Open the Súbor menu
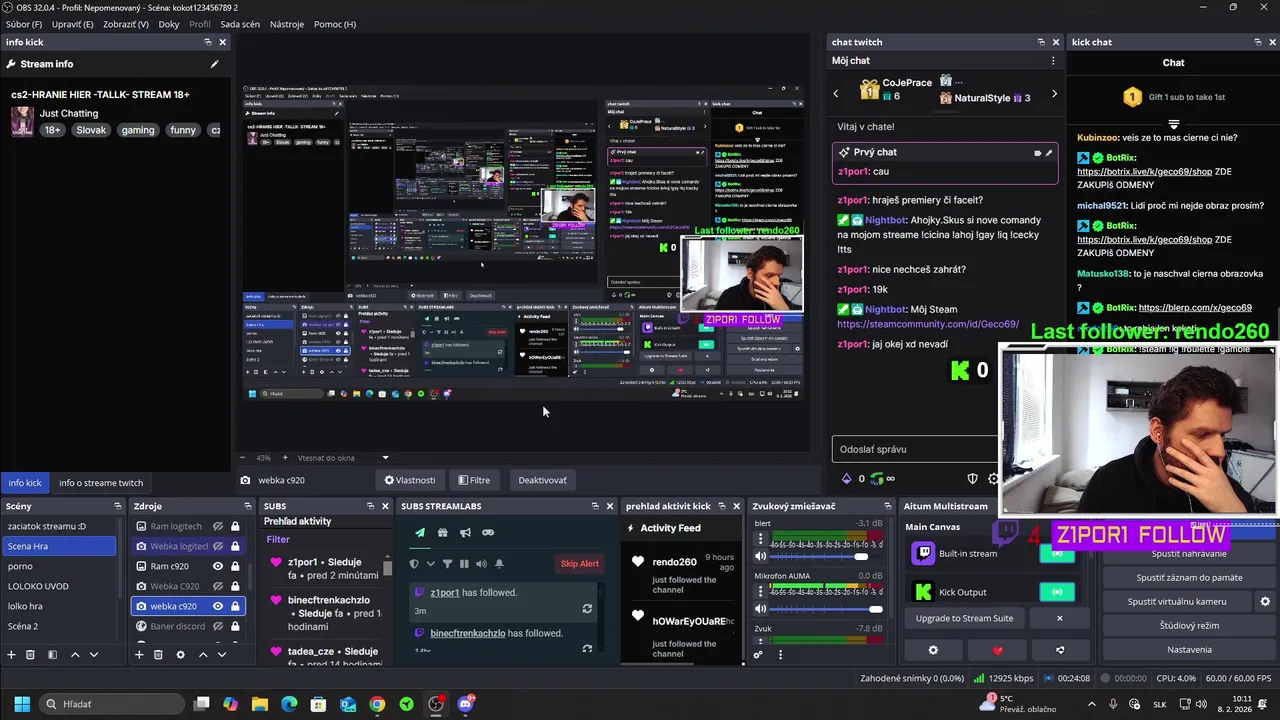1280x720 pixels. coord(24,24)
